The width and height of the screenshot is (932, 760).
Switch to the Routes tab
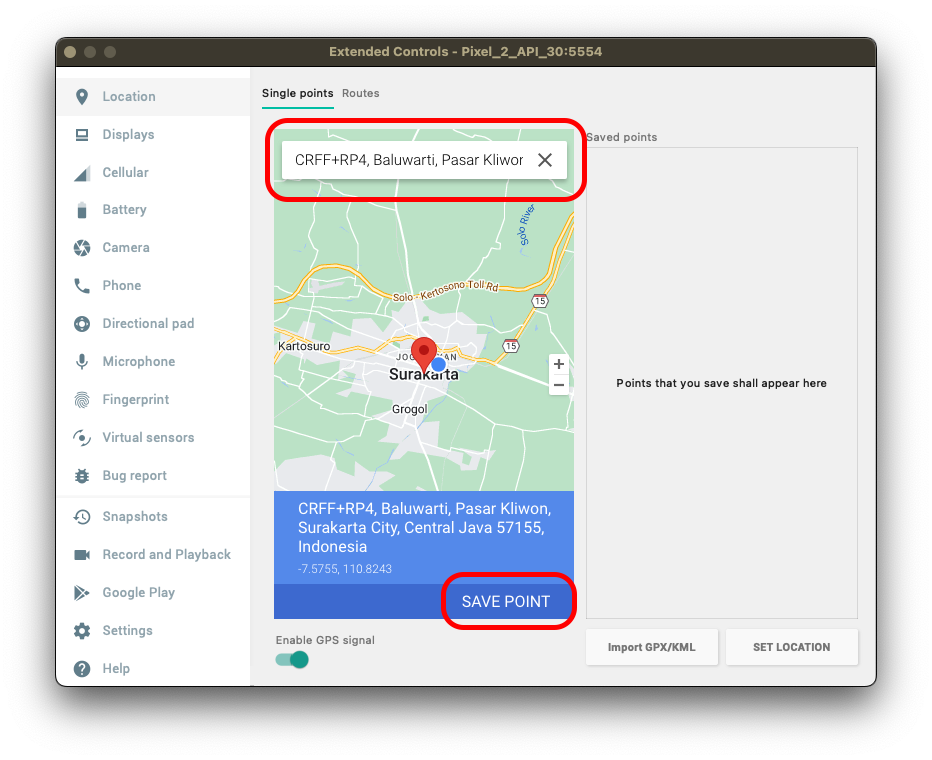tap(360, 93)
